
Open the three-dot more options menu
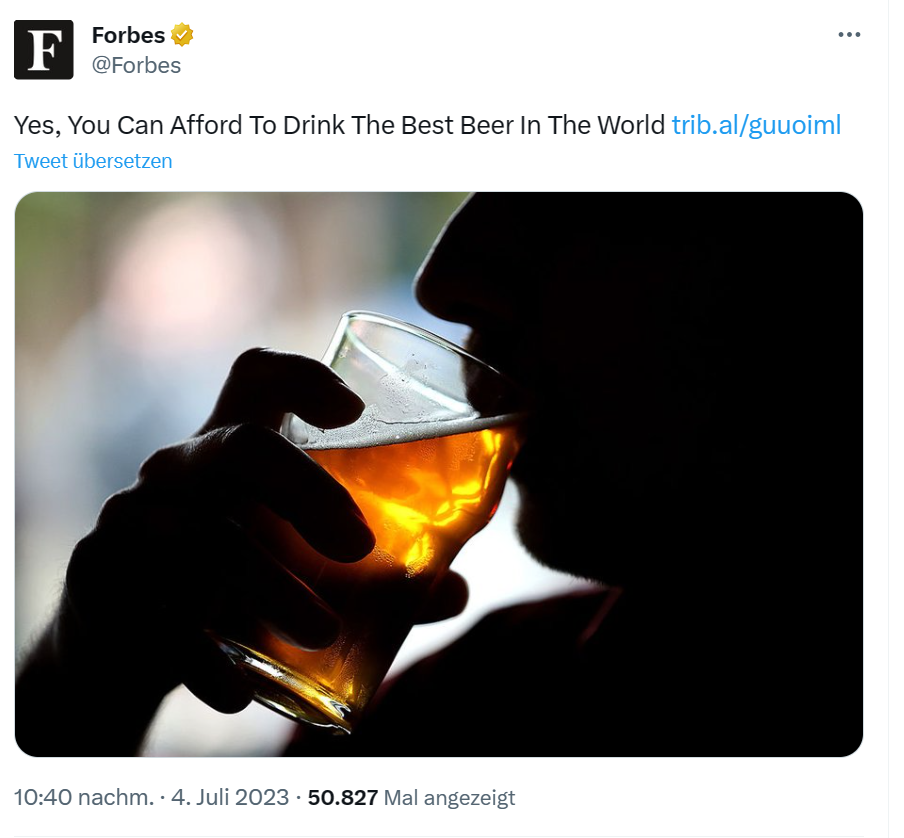click(x=848, y=35)
